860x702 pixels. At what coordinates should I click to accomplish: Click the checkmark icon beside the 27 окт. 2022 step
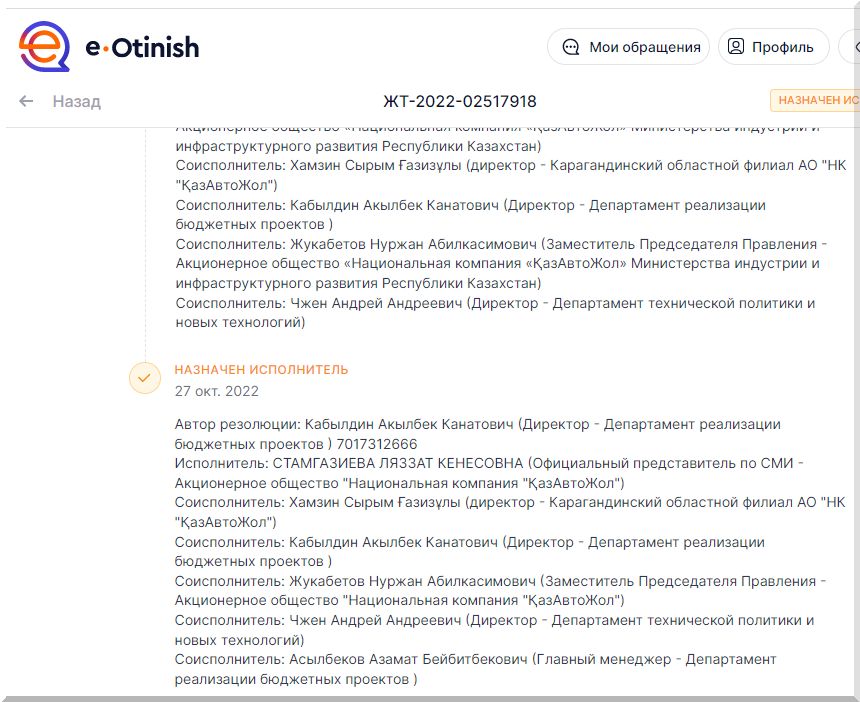(x=145, y=378)
